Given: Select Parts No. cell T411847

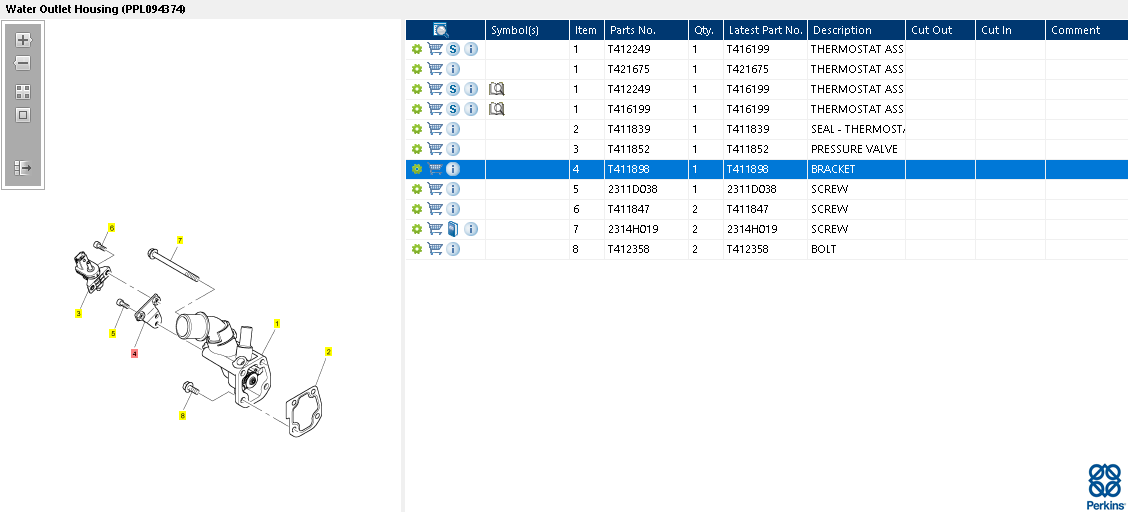Looking at the screenshot, I should [646, 209].
